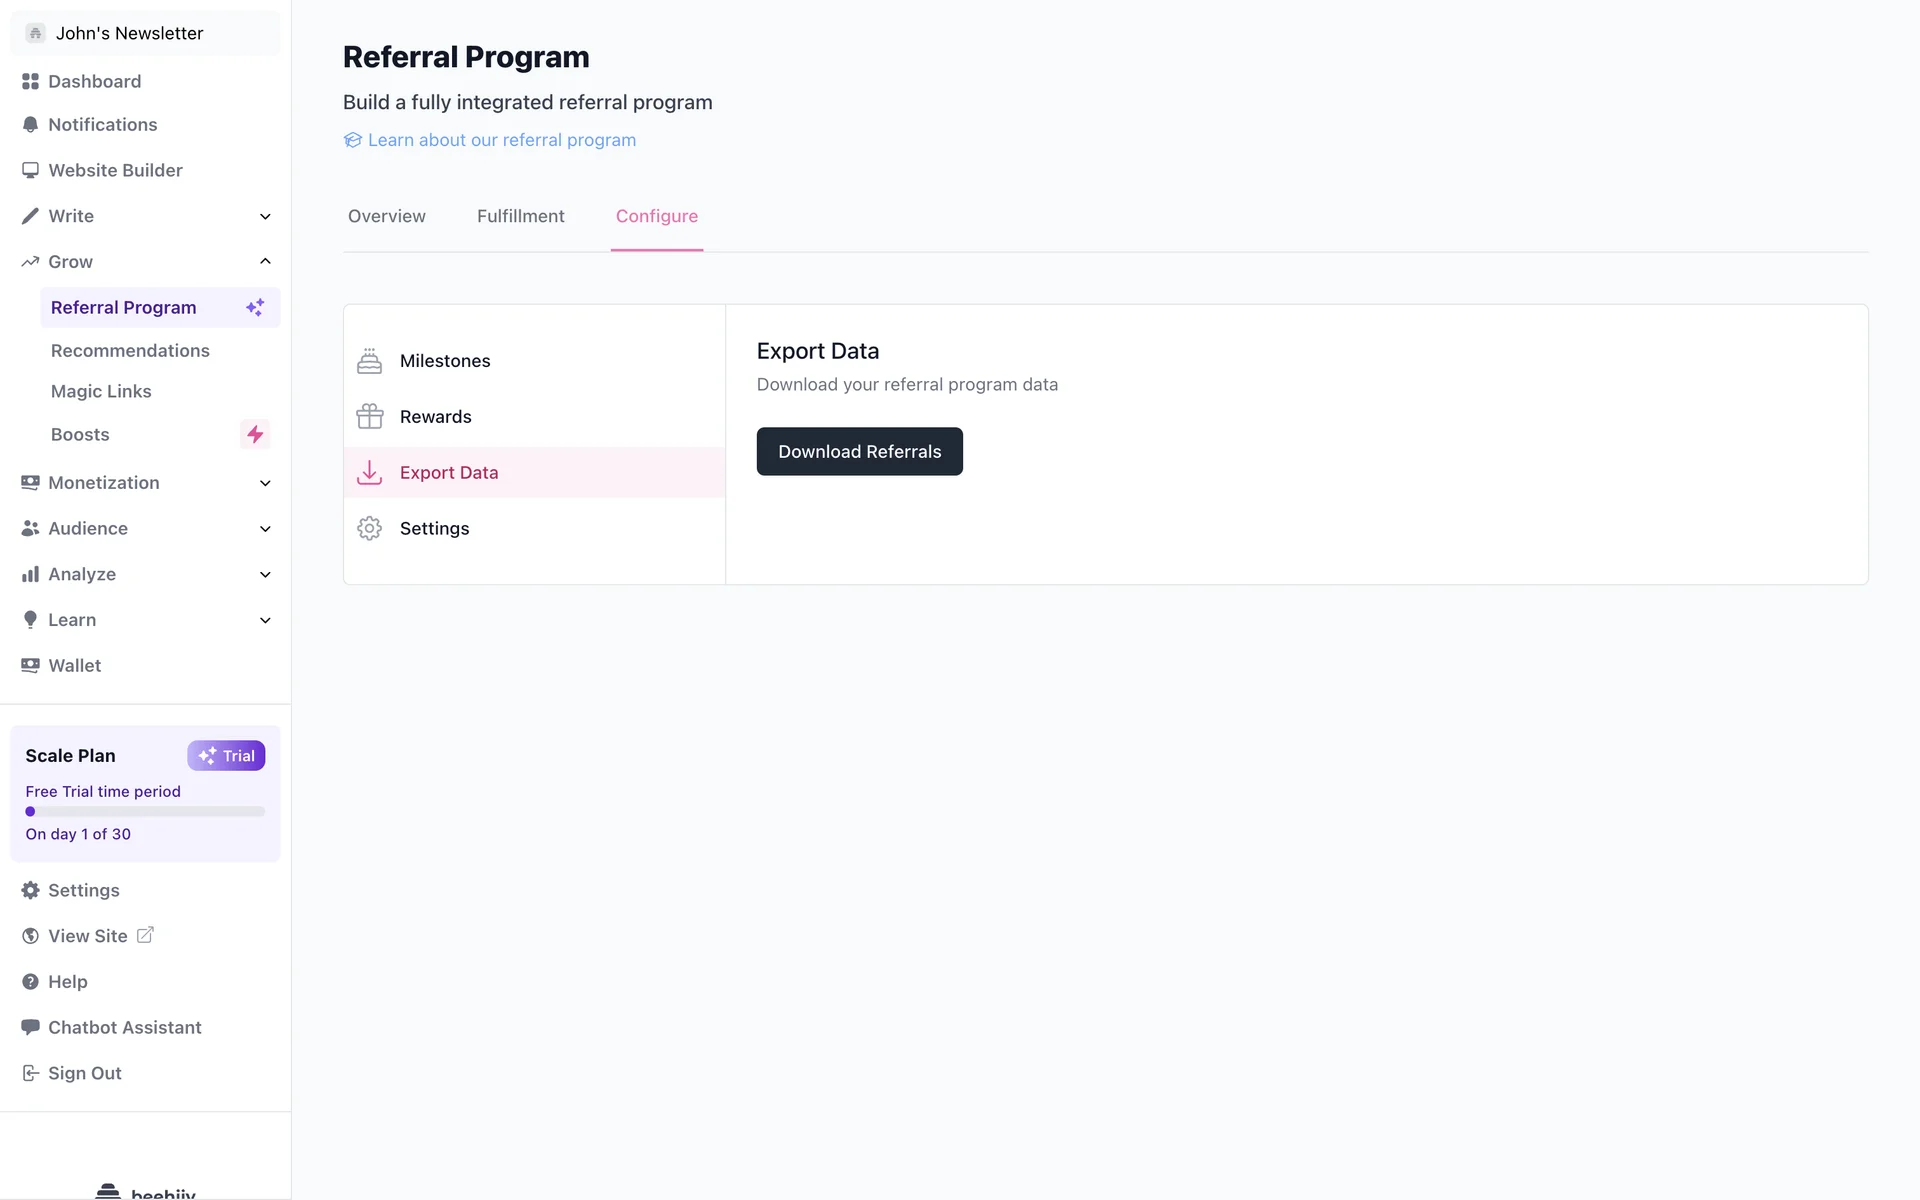1920x1200 pixels.
Task: Click the Notifications bell icon
Action: pos(30,125)
